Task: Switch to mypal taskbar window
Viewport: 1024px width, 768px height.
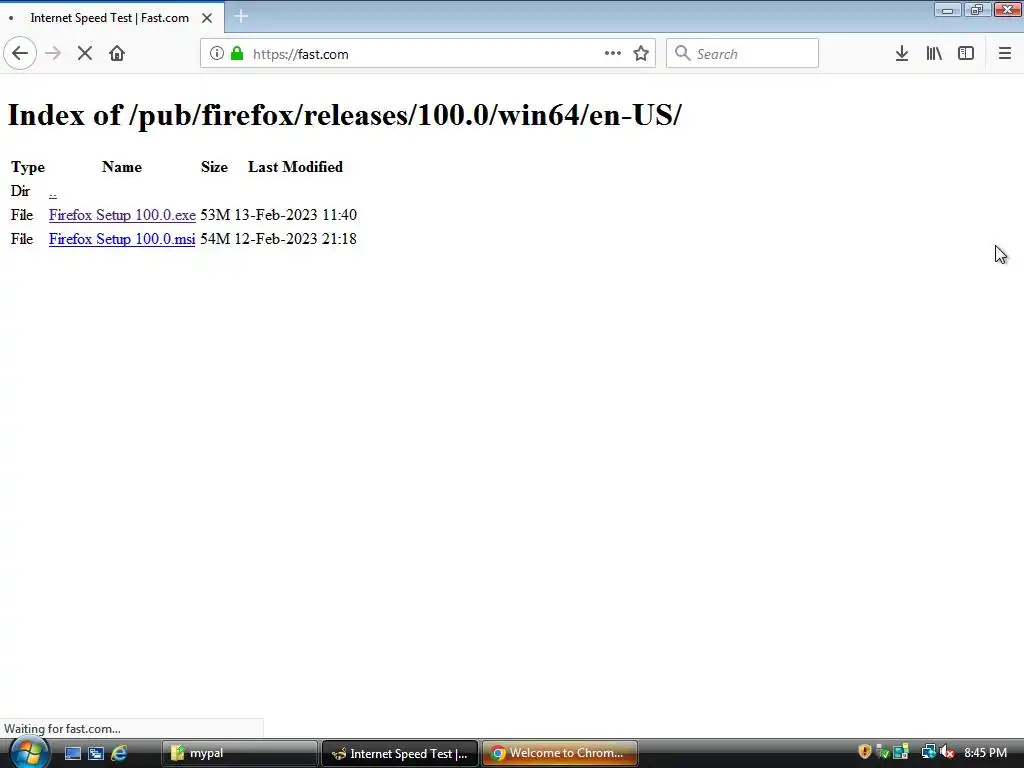Action: click(x=239, y=754)
